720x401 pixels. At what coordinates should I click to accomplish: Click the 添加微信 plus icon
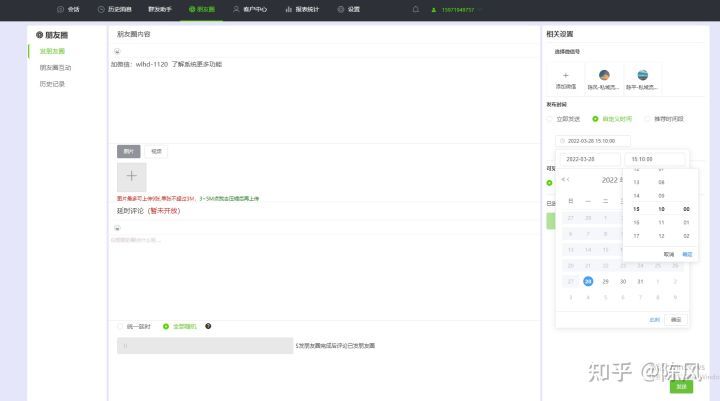566,75
